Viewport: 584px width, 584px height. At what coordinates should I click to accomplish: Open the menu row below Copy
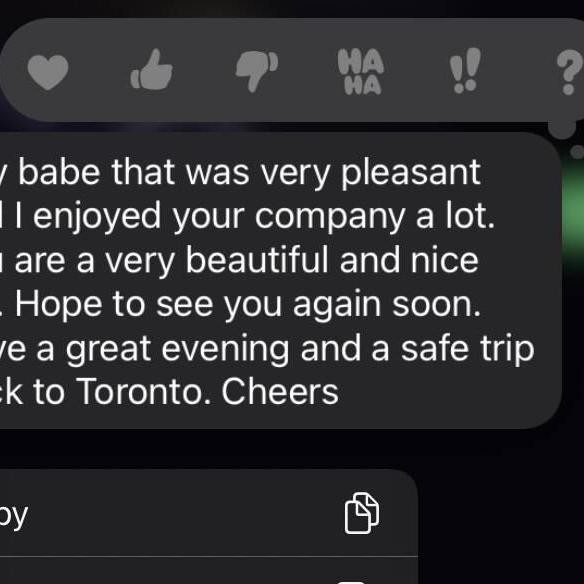[x=209, y=571]
